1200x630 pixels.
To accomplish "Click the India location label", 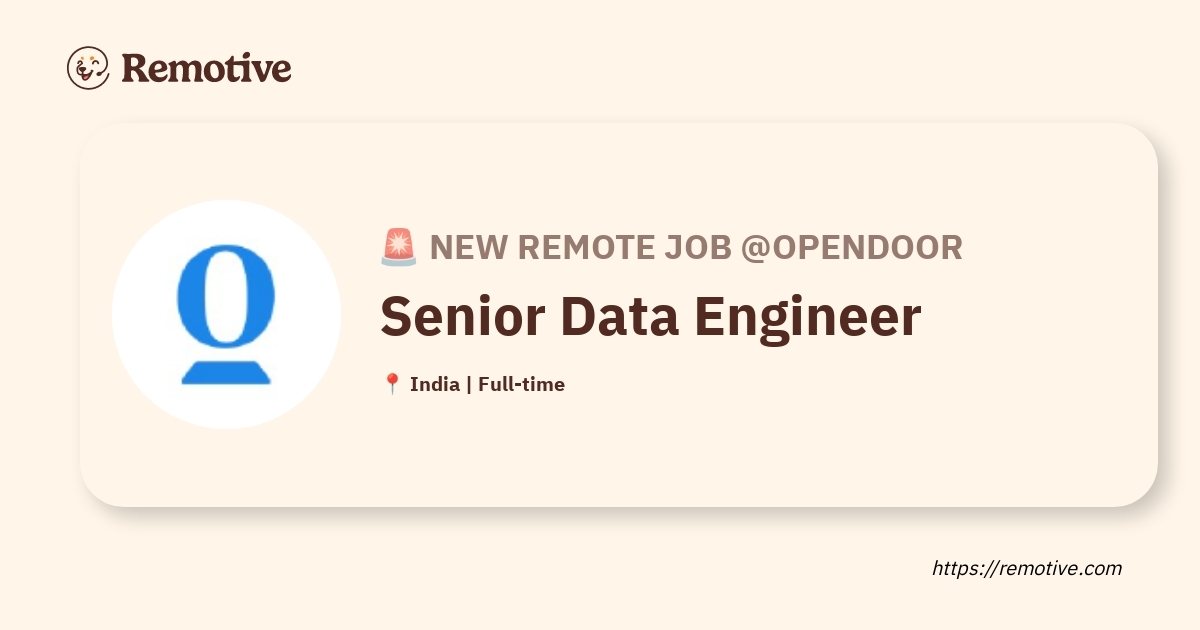I will (x=435, y=384).
